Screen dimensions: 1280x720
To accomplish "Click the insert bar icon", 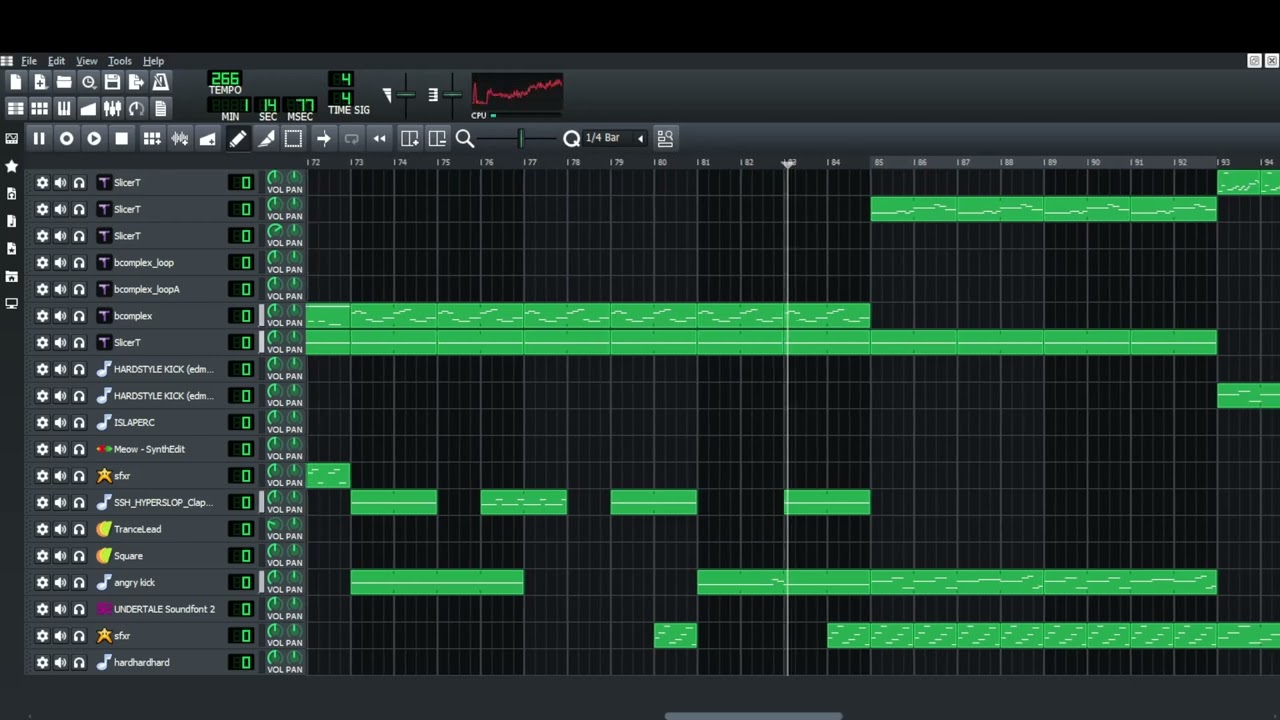I will coord(409,138).
